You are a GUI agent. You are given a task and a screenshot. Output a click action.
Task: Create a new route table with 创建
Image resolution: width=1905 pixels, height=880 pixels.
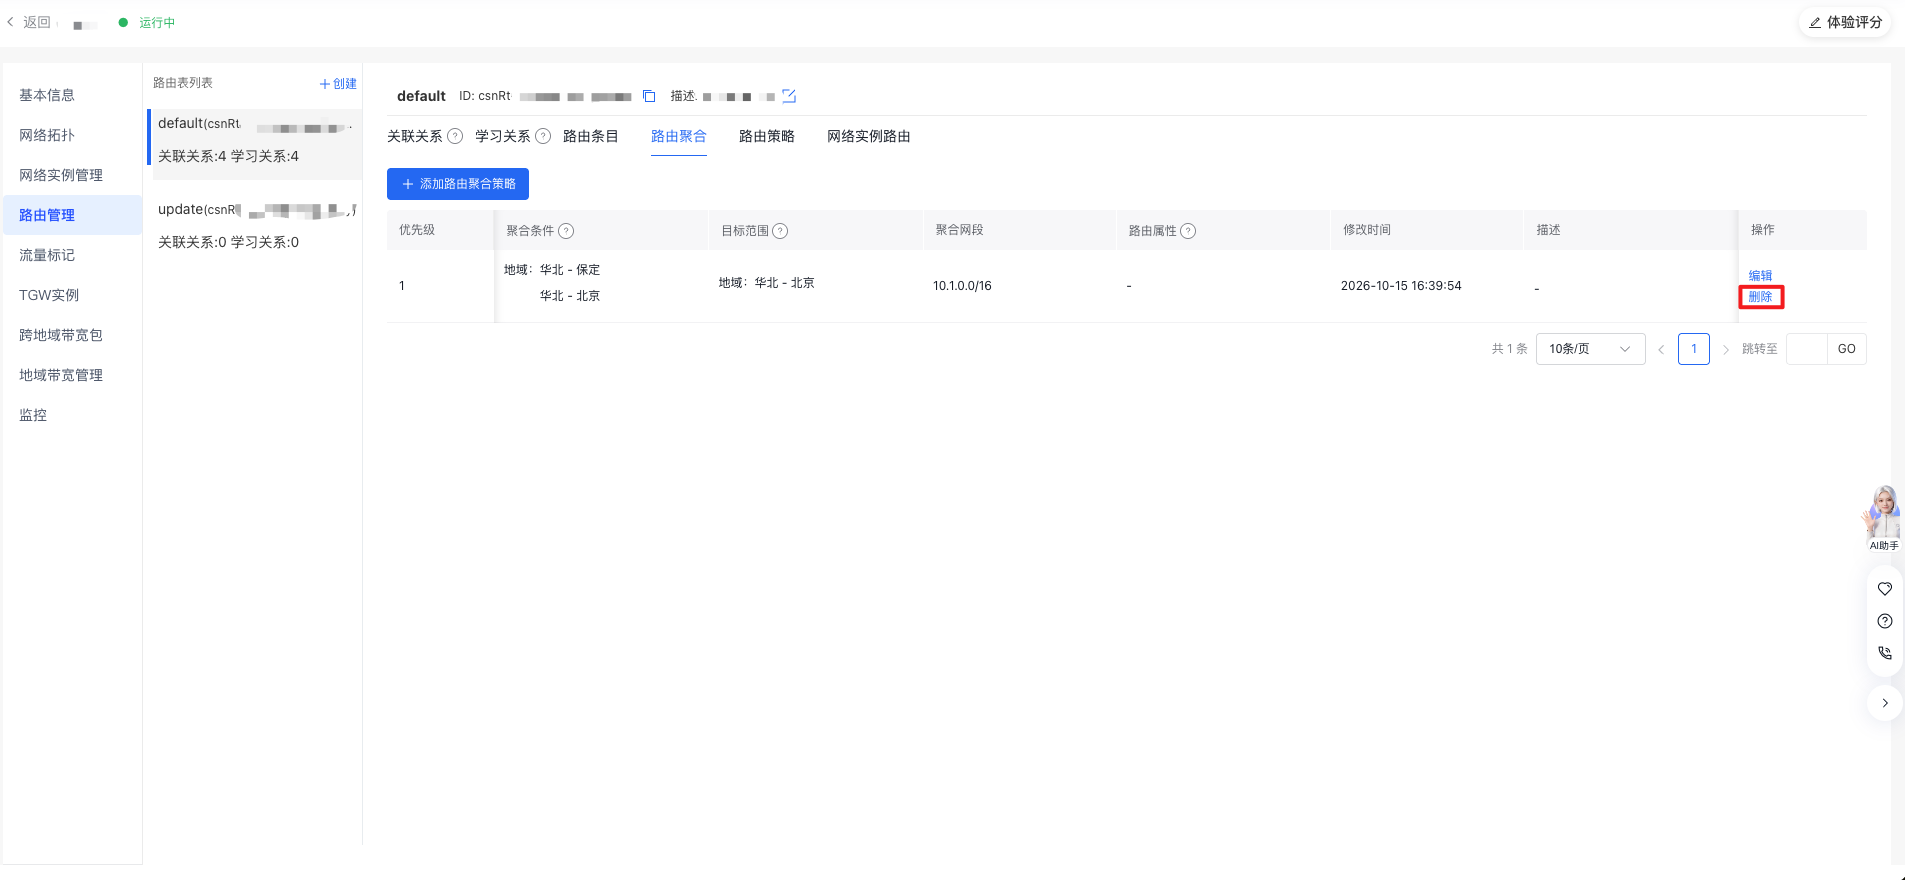tap(338, 84)
